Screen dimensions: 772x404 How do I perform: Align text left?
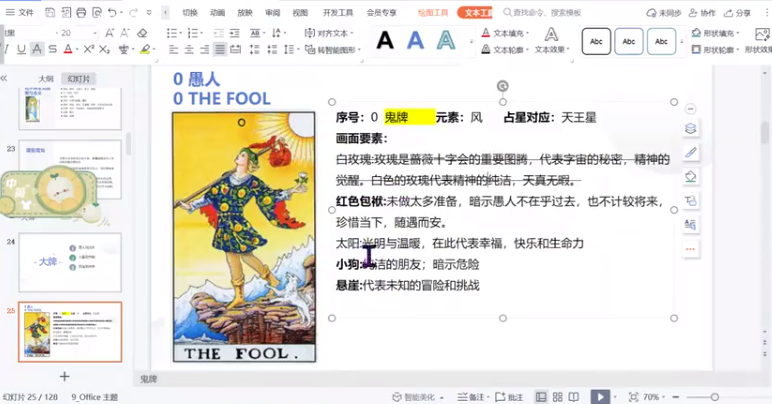173,49
